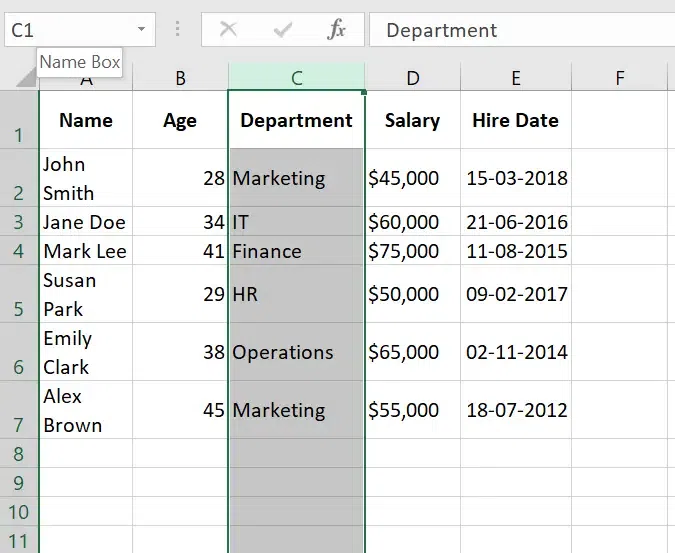675x553 pixels.
Task: Select row 10 header
Action: click(19, 512)
